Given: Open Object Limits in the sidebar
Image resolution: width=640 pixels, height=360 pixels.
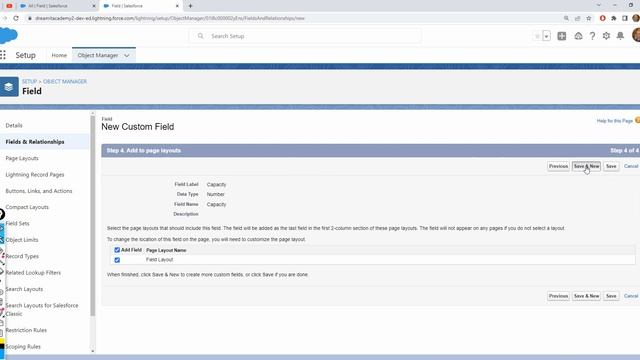Looking at the screenshot, I should click(22, 240).
